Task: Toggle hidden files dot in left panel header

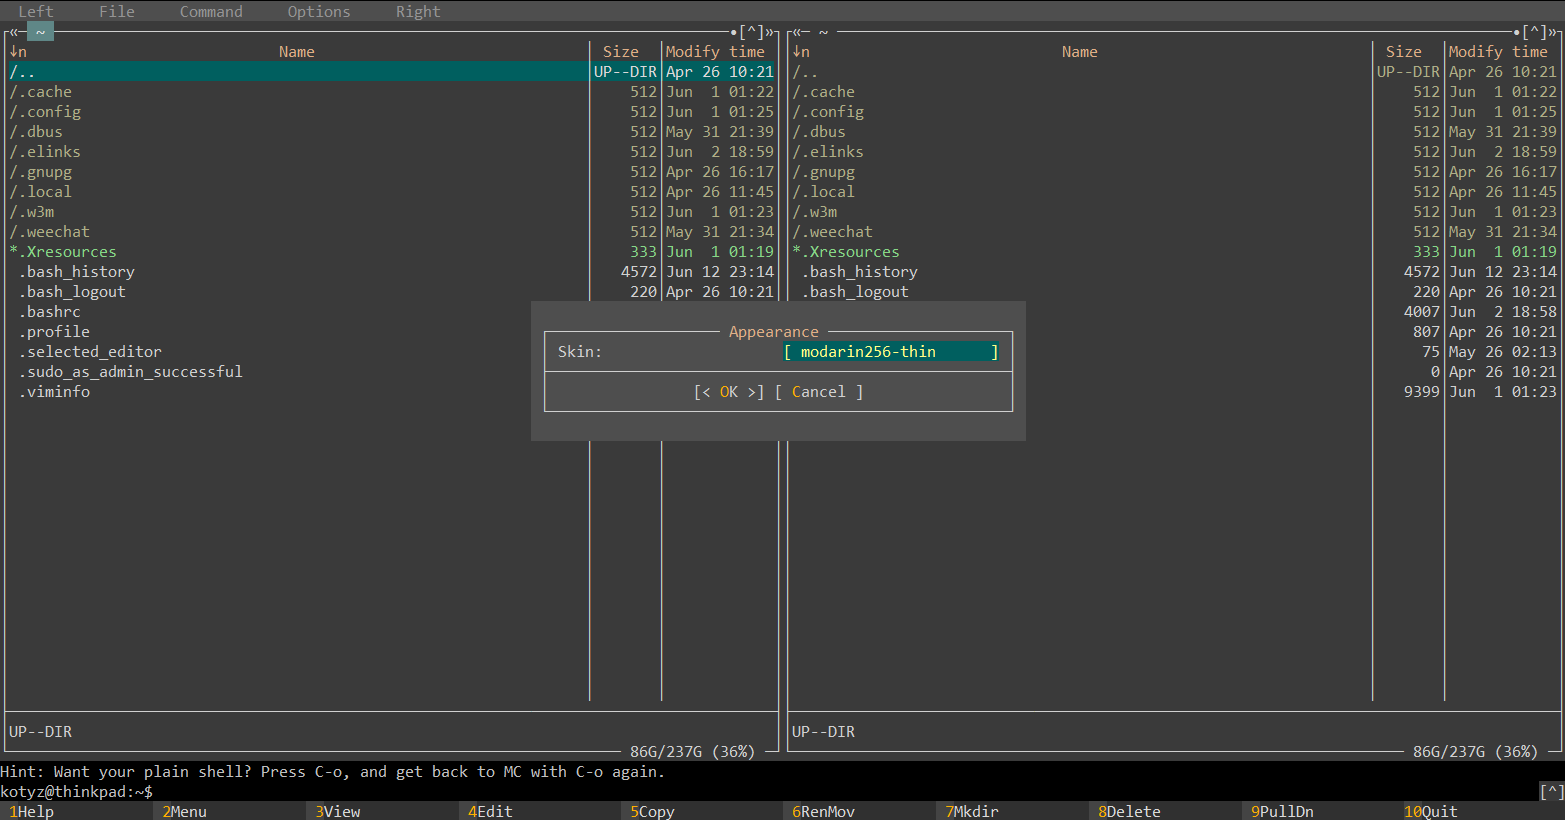Action: click(734, 32)
